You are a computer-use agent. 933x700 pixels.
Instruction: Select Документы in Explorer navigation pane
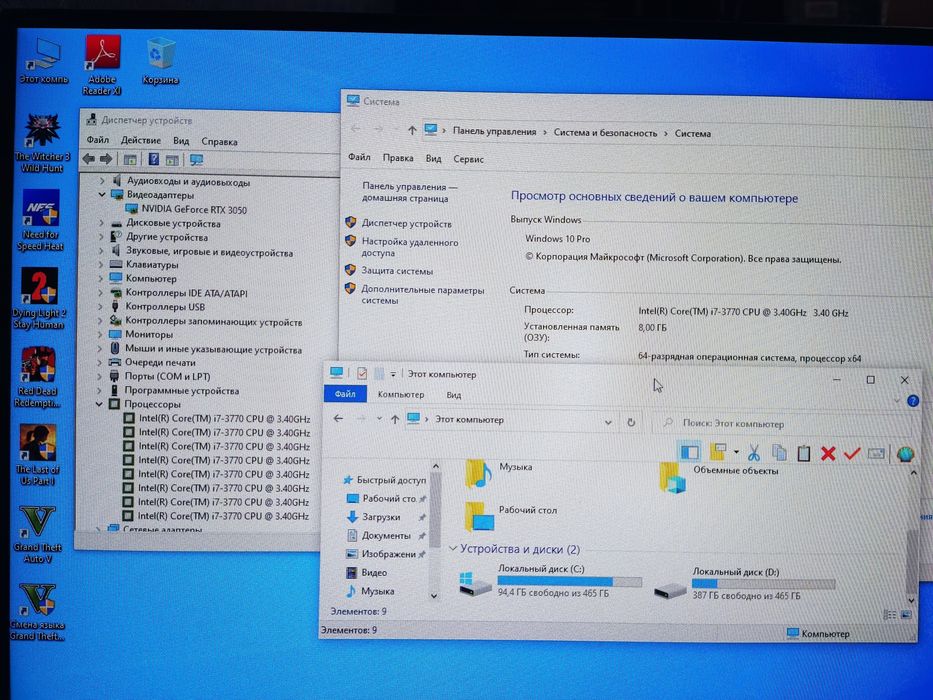click(x=386, y=535)
